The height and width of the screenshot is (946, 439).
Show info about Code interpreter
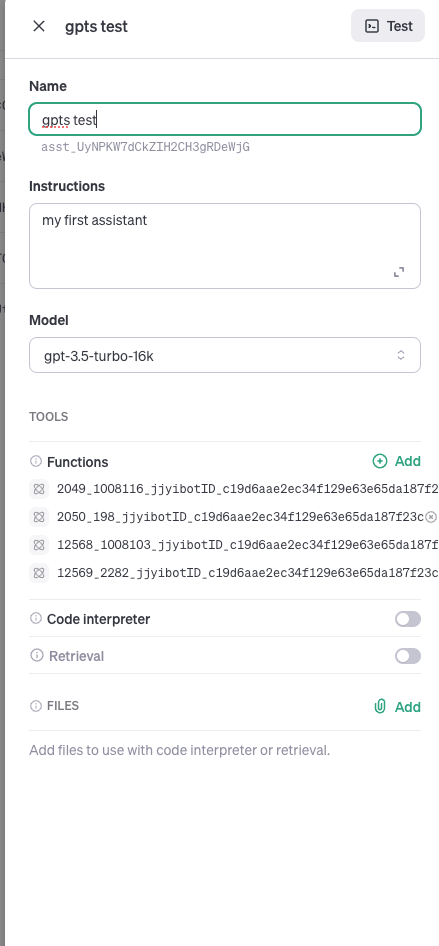click(36, 618)
